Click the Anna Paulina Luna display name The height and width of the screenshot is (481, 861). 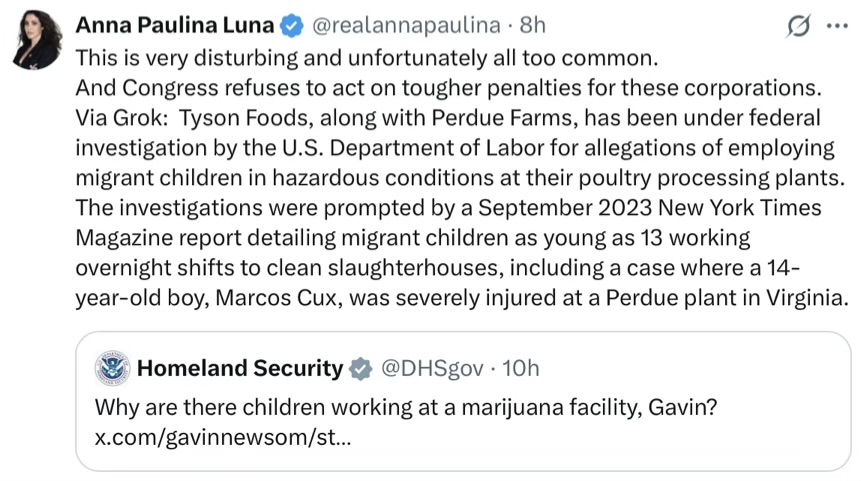(x=175, y=25)
